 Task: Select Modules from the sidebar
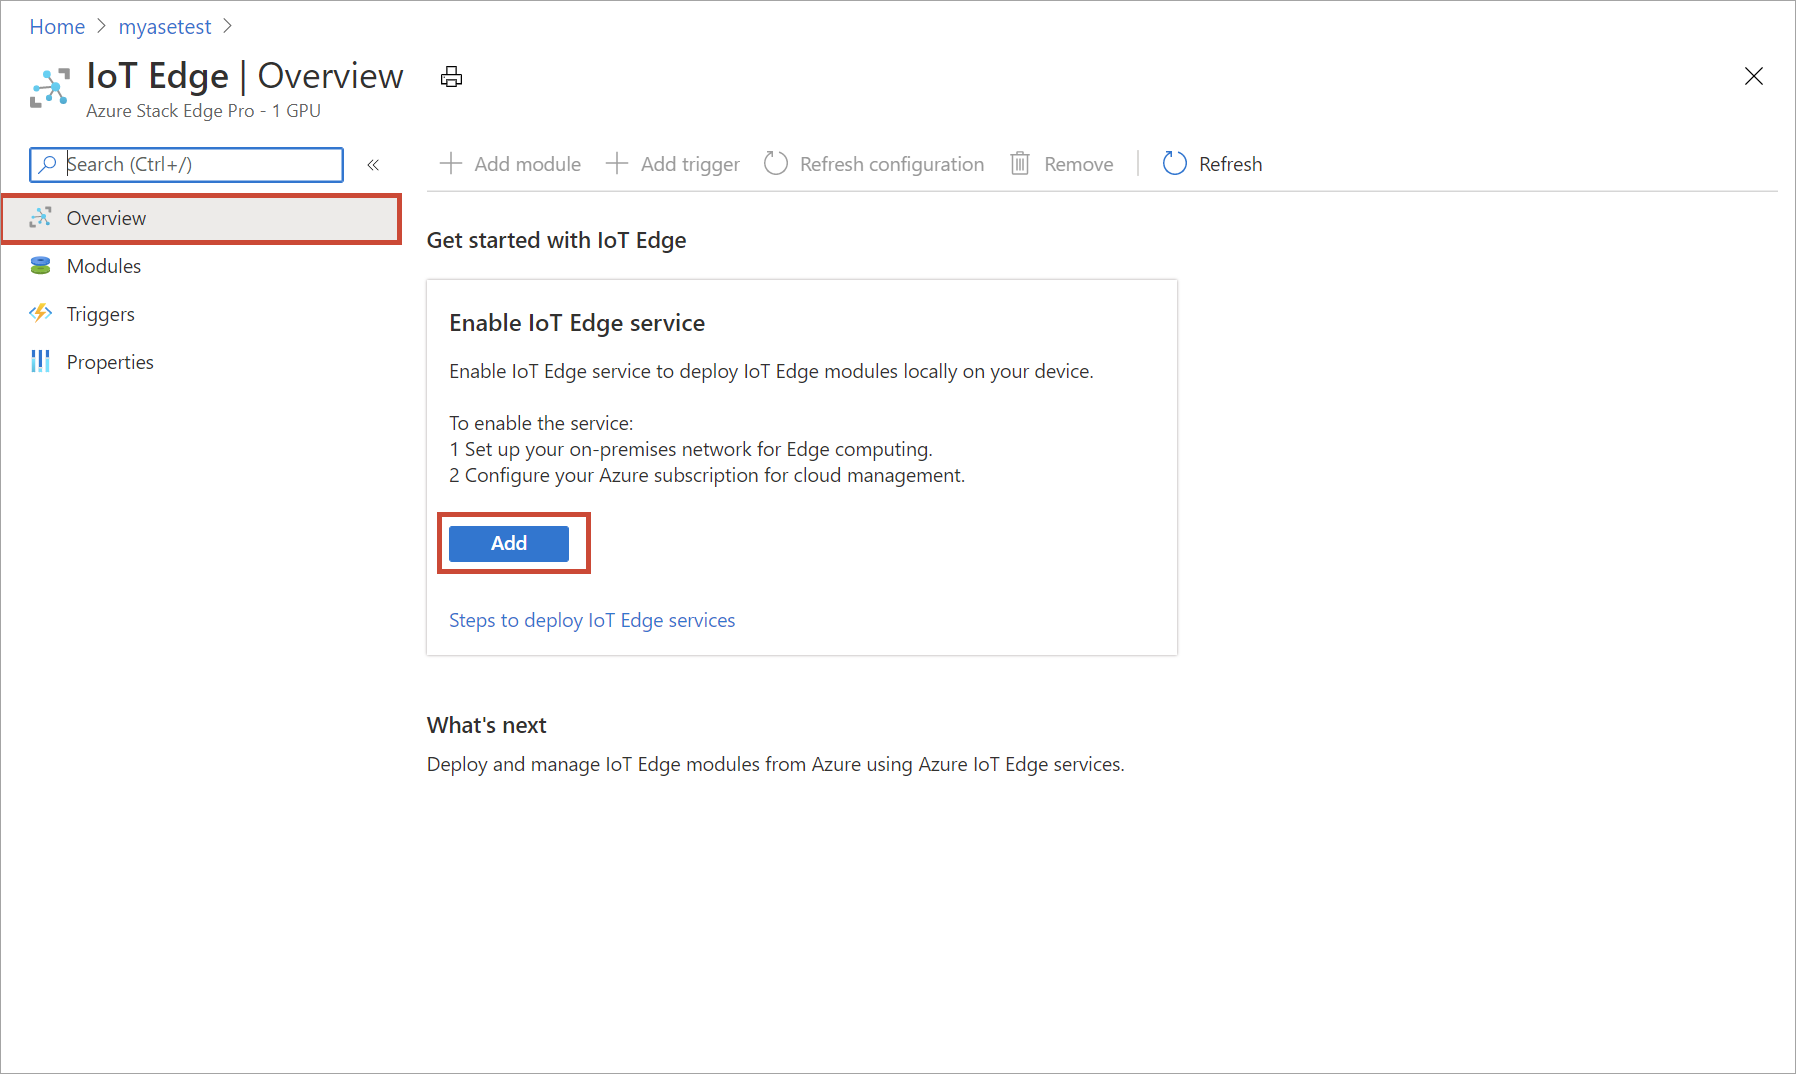tap(103, 265)
